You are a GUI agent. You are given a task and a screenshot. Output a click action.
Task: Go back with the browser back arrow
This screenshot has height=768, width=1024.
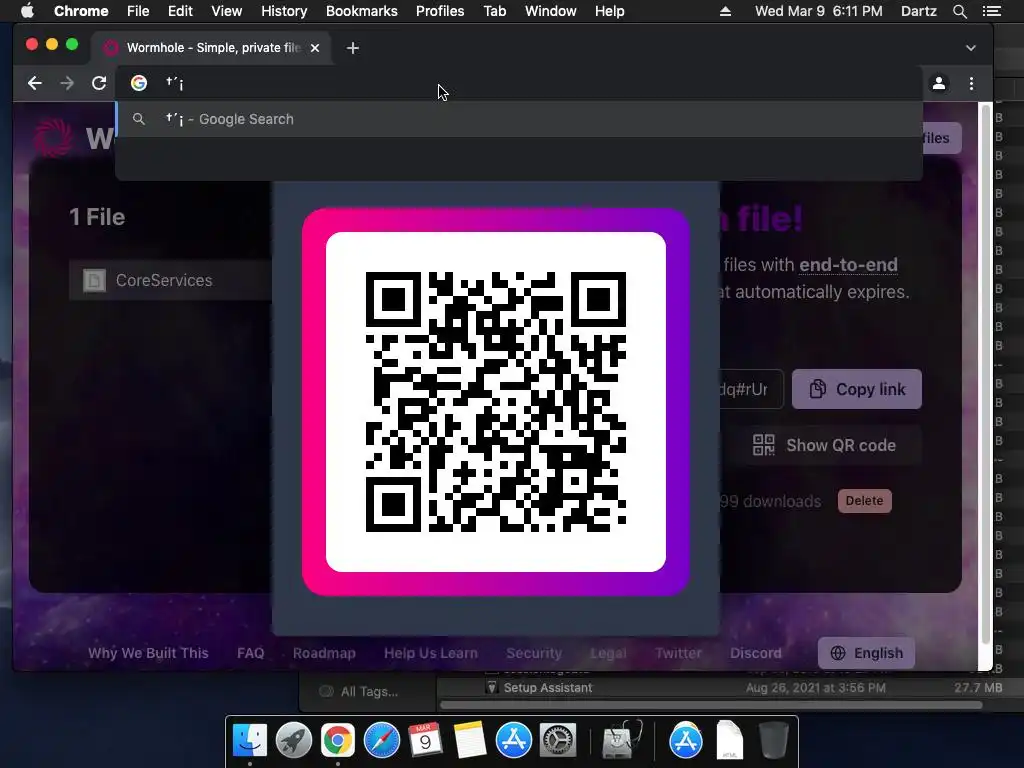(x=35, y=83)
